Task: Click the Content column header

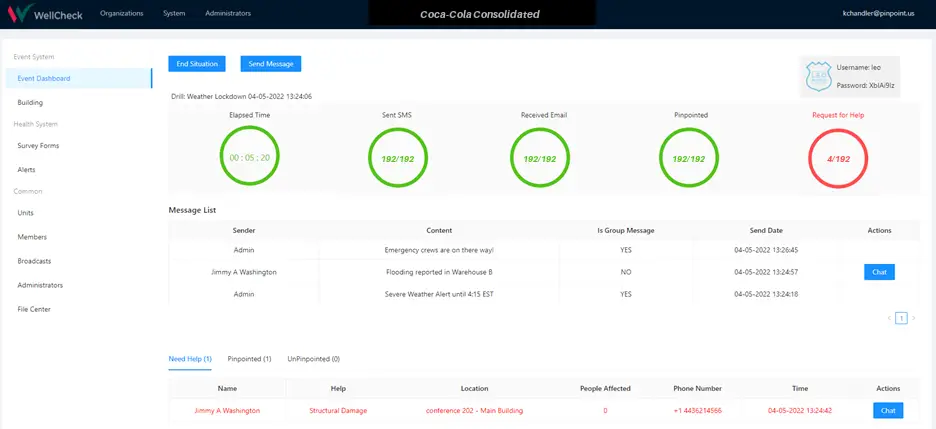Action: [439, 230]
